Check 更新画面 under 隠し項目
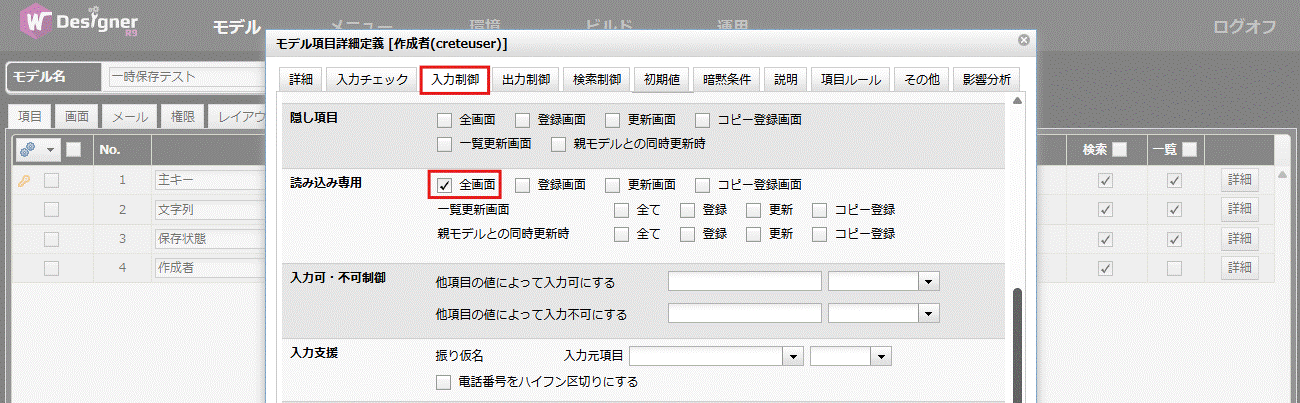 612,120
